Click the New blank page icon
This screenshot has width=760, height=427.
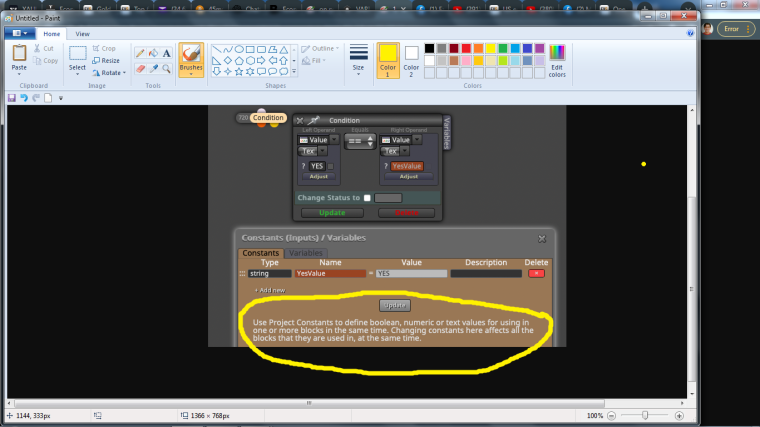48,98
